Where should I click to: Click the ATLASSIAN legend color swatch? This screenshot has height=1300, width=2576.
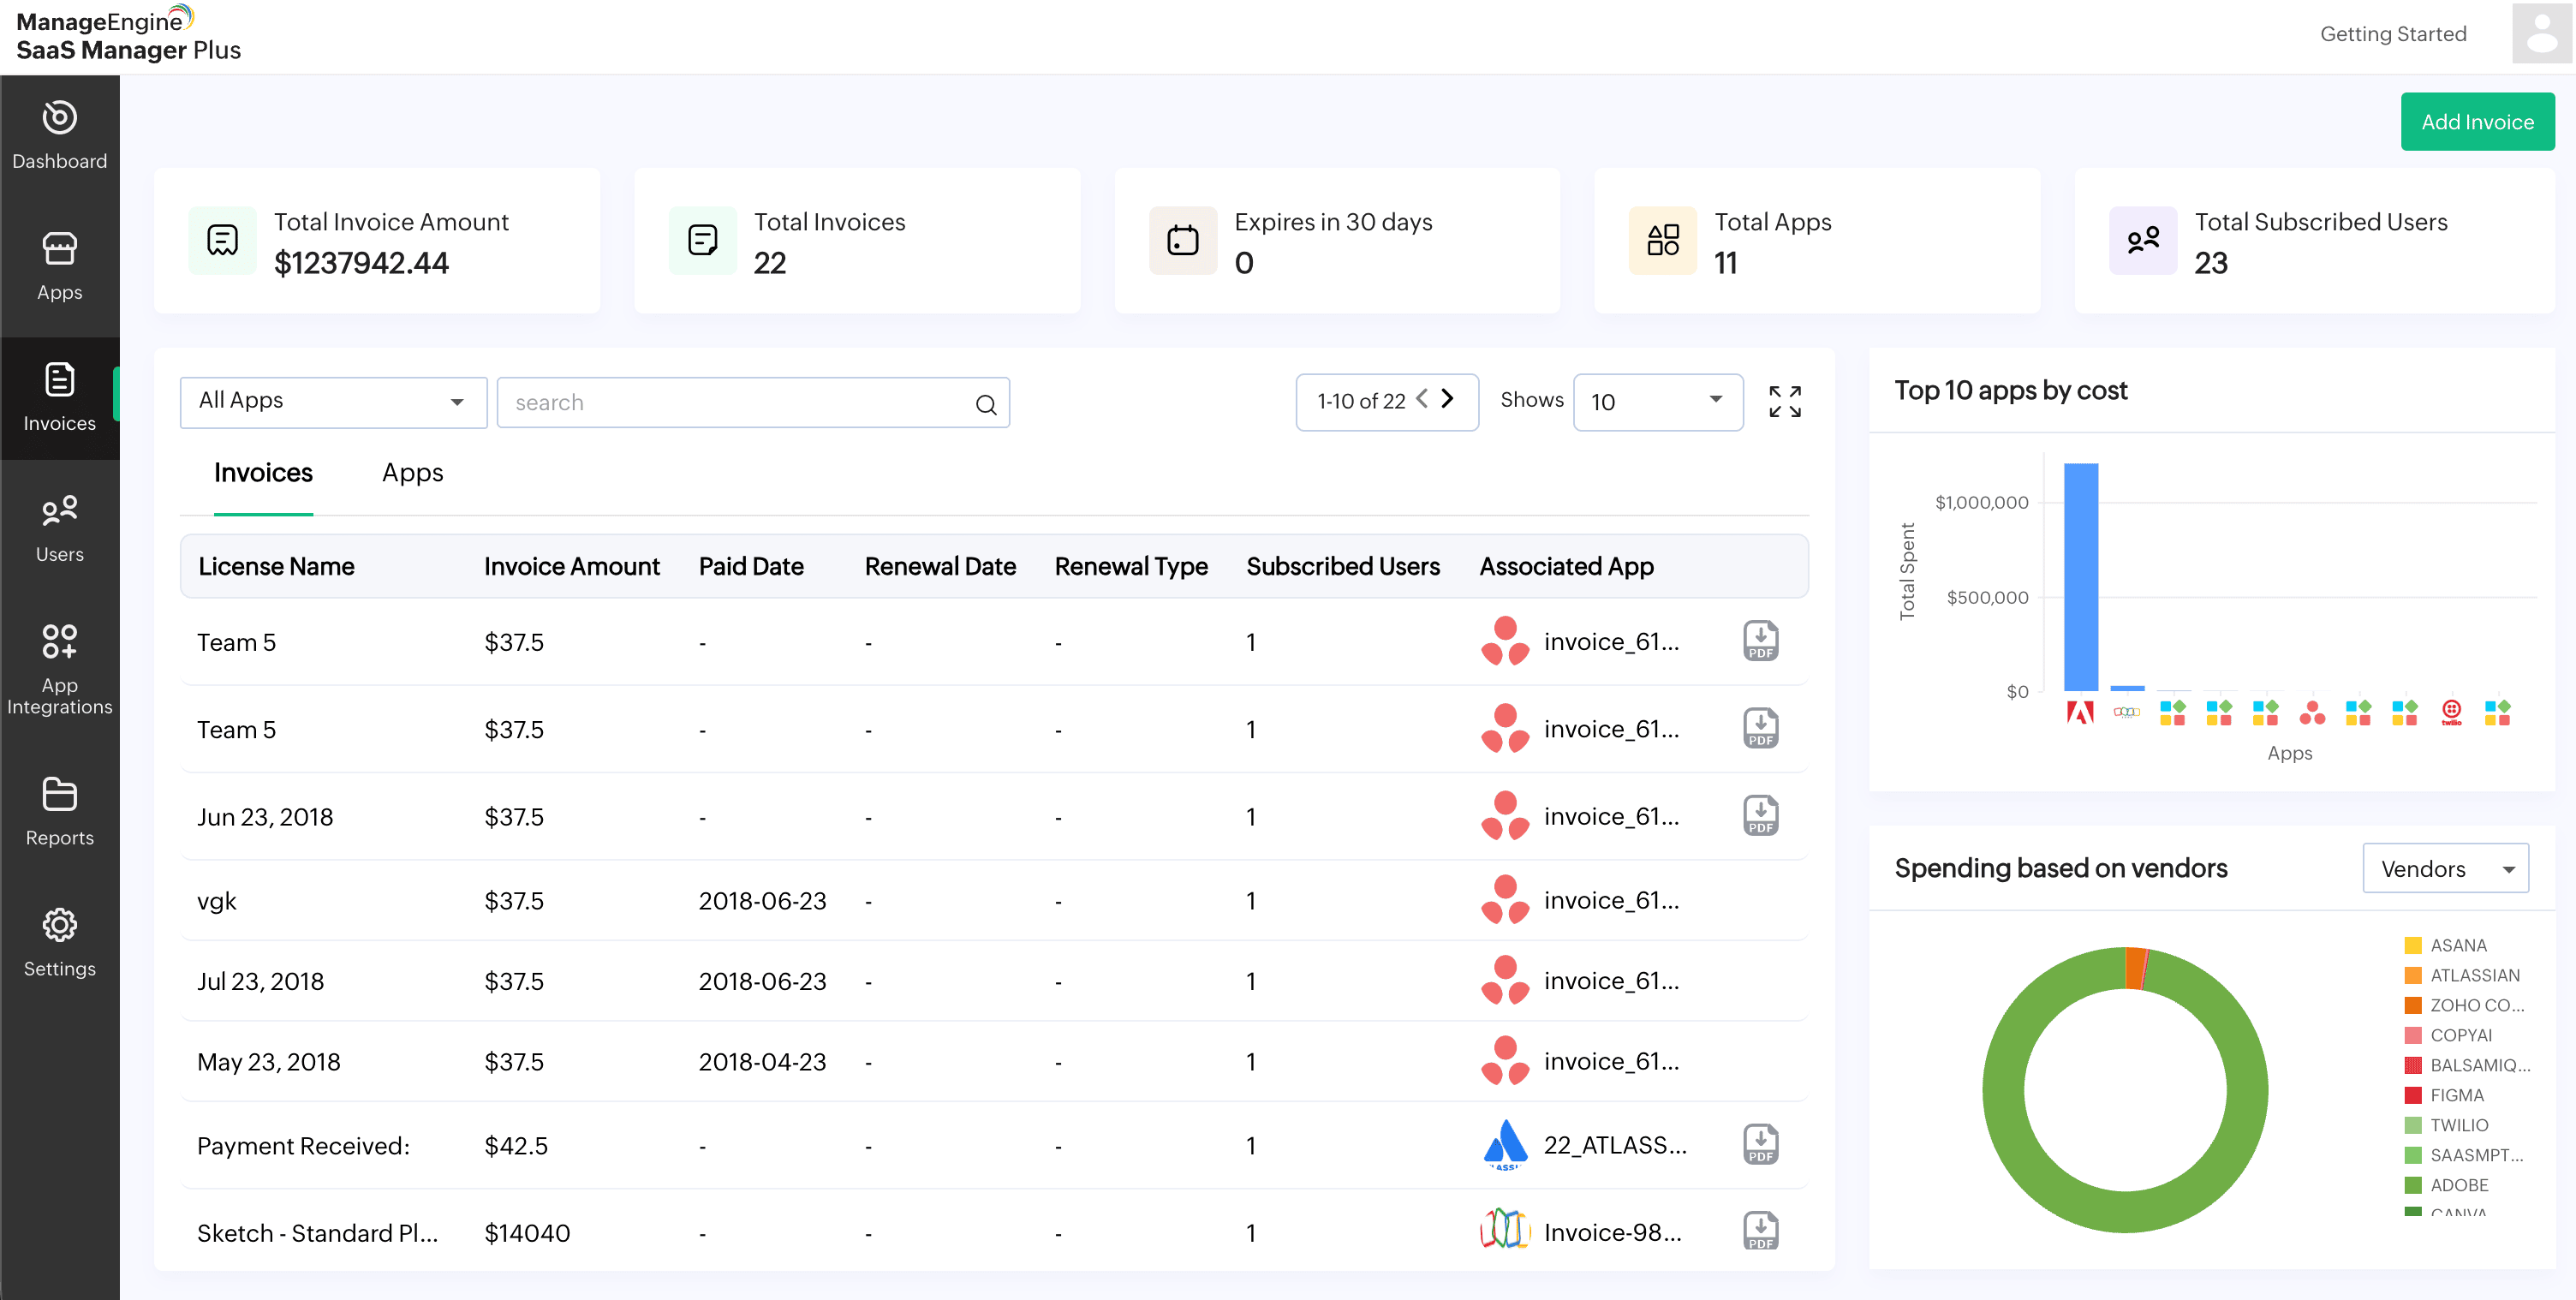2413,975
